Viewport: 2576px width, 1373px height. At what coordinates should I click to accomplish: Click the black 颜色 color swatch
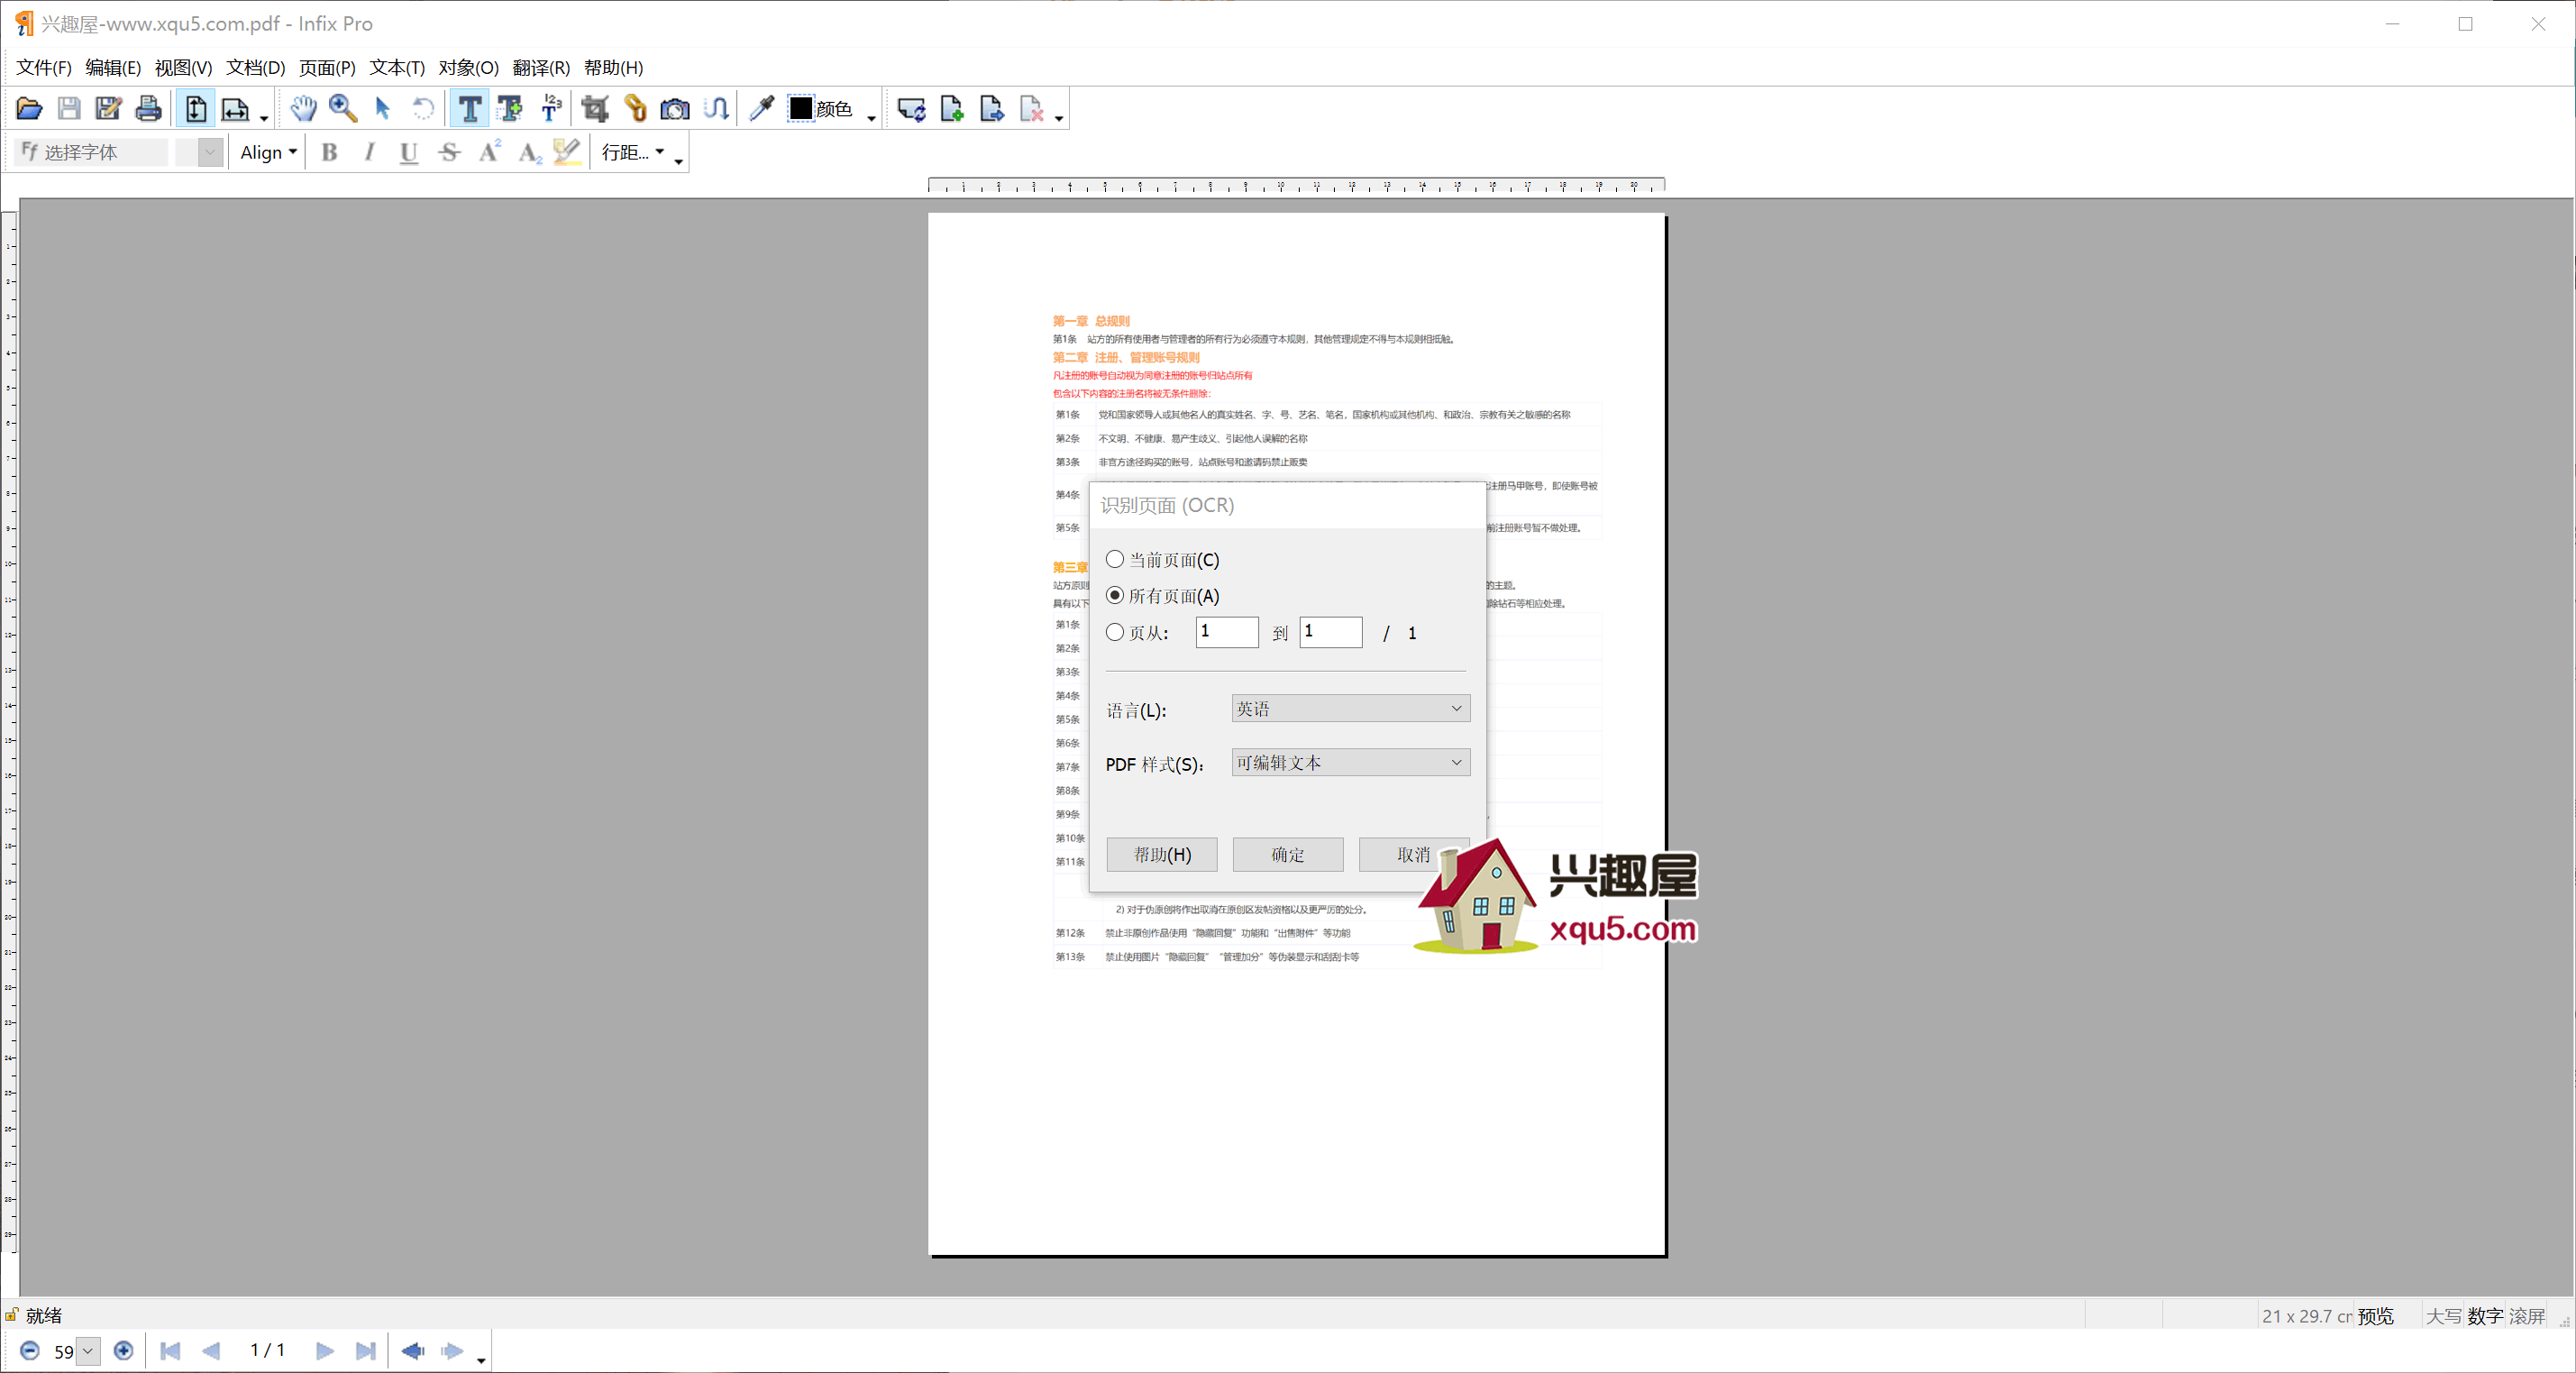[801, 108]
